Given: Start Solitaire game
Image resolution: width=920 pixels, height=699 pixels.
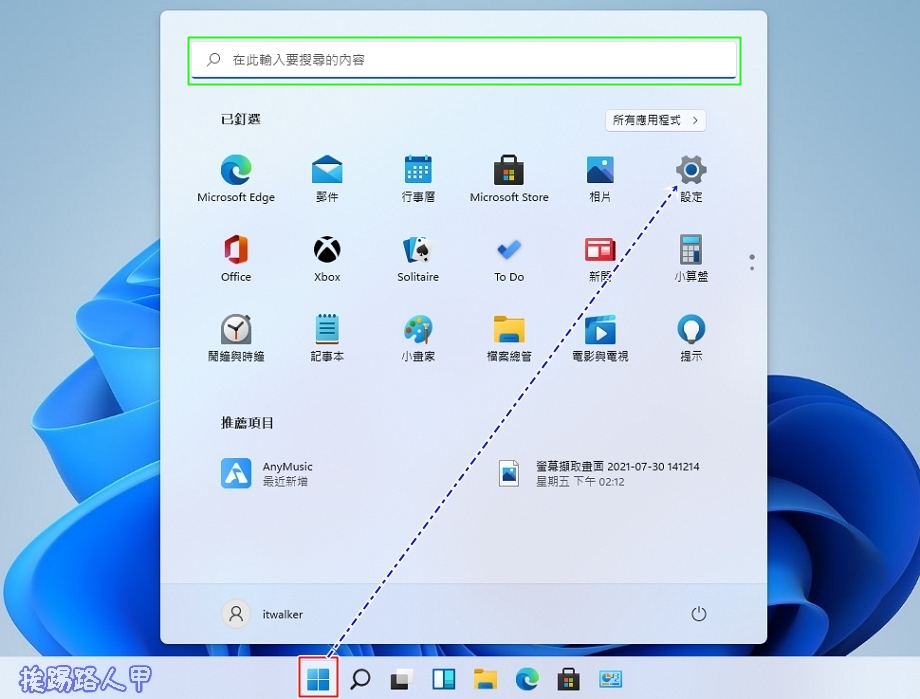Looking at the screenshot, I should (x=418, y=258).
